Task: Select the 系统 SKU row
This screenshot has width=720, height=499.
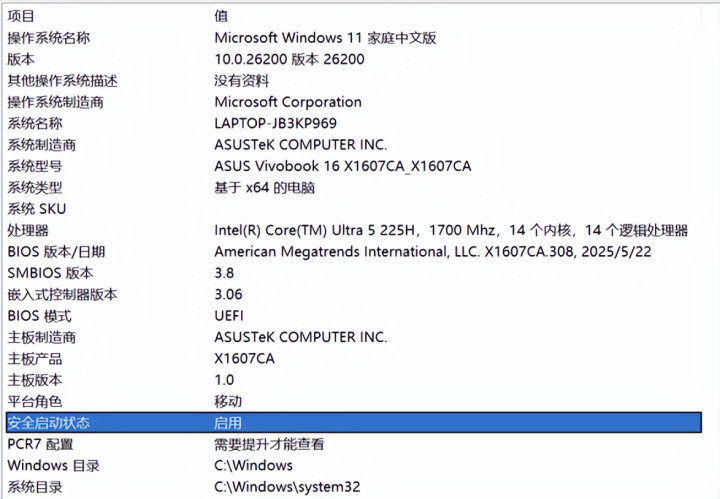Action: pyautogui.click(x=37, y=209)
